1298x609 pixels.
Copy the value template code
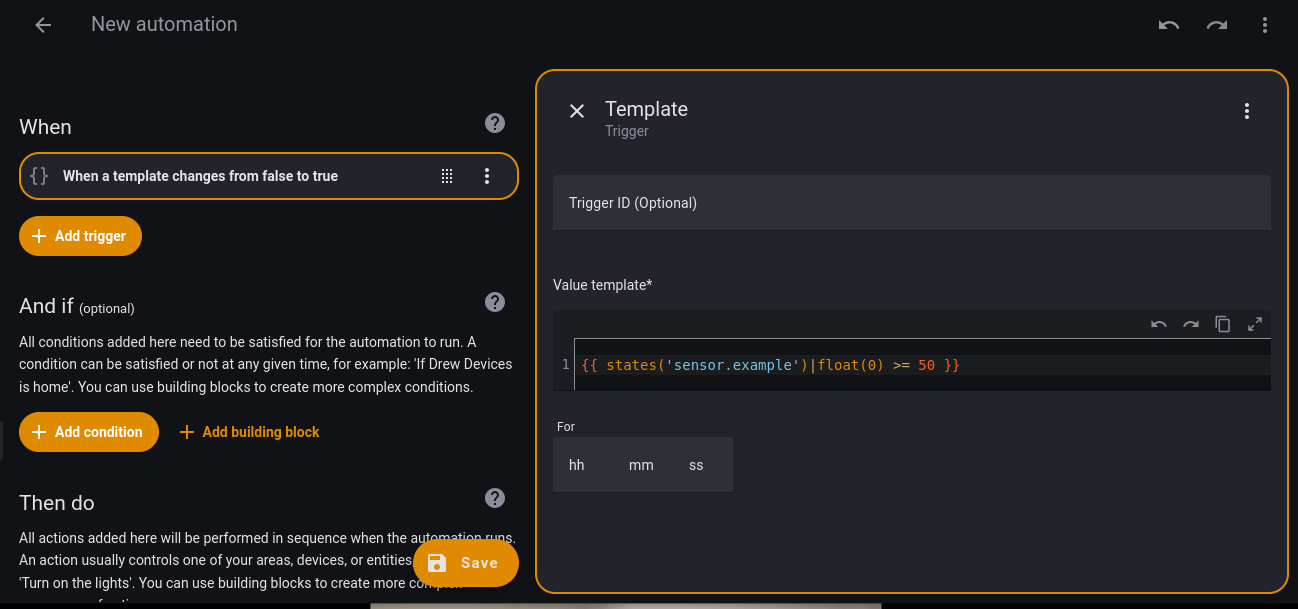1222,324
